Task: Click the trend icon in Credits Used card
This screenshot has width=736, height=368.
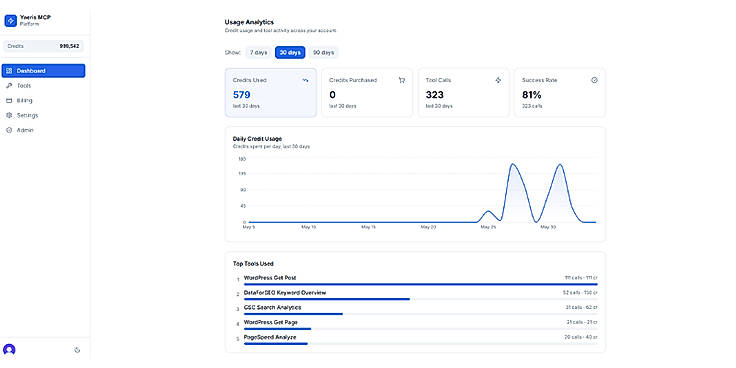Action: [306, 80]
